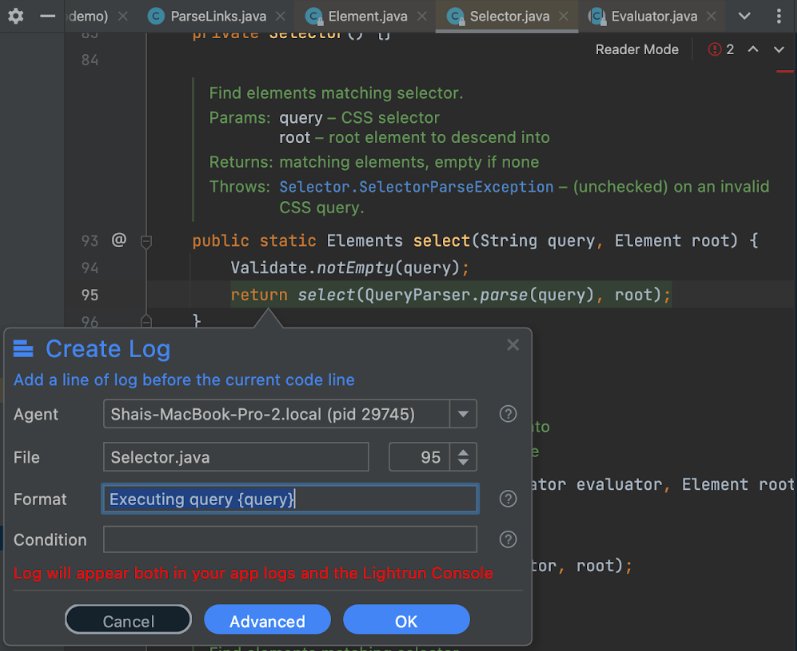Image resolution: width=797 pixels, height=651 pixels.
Task: Click the error stripe mark on the scrollbar
Action: coord(785,72)
